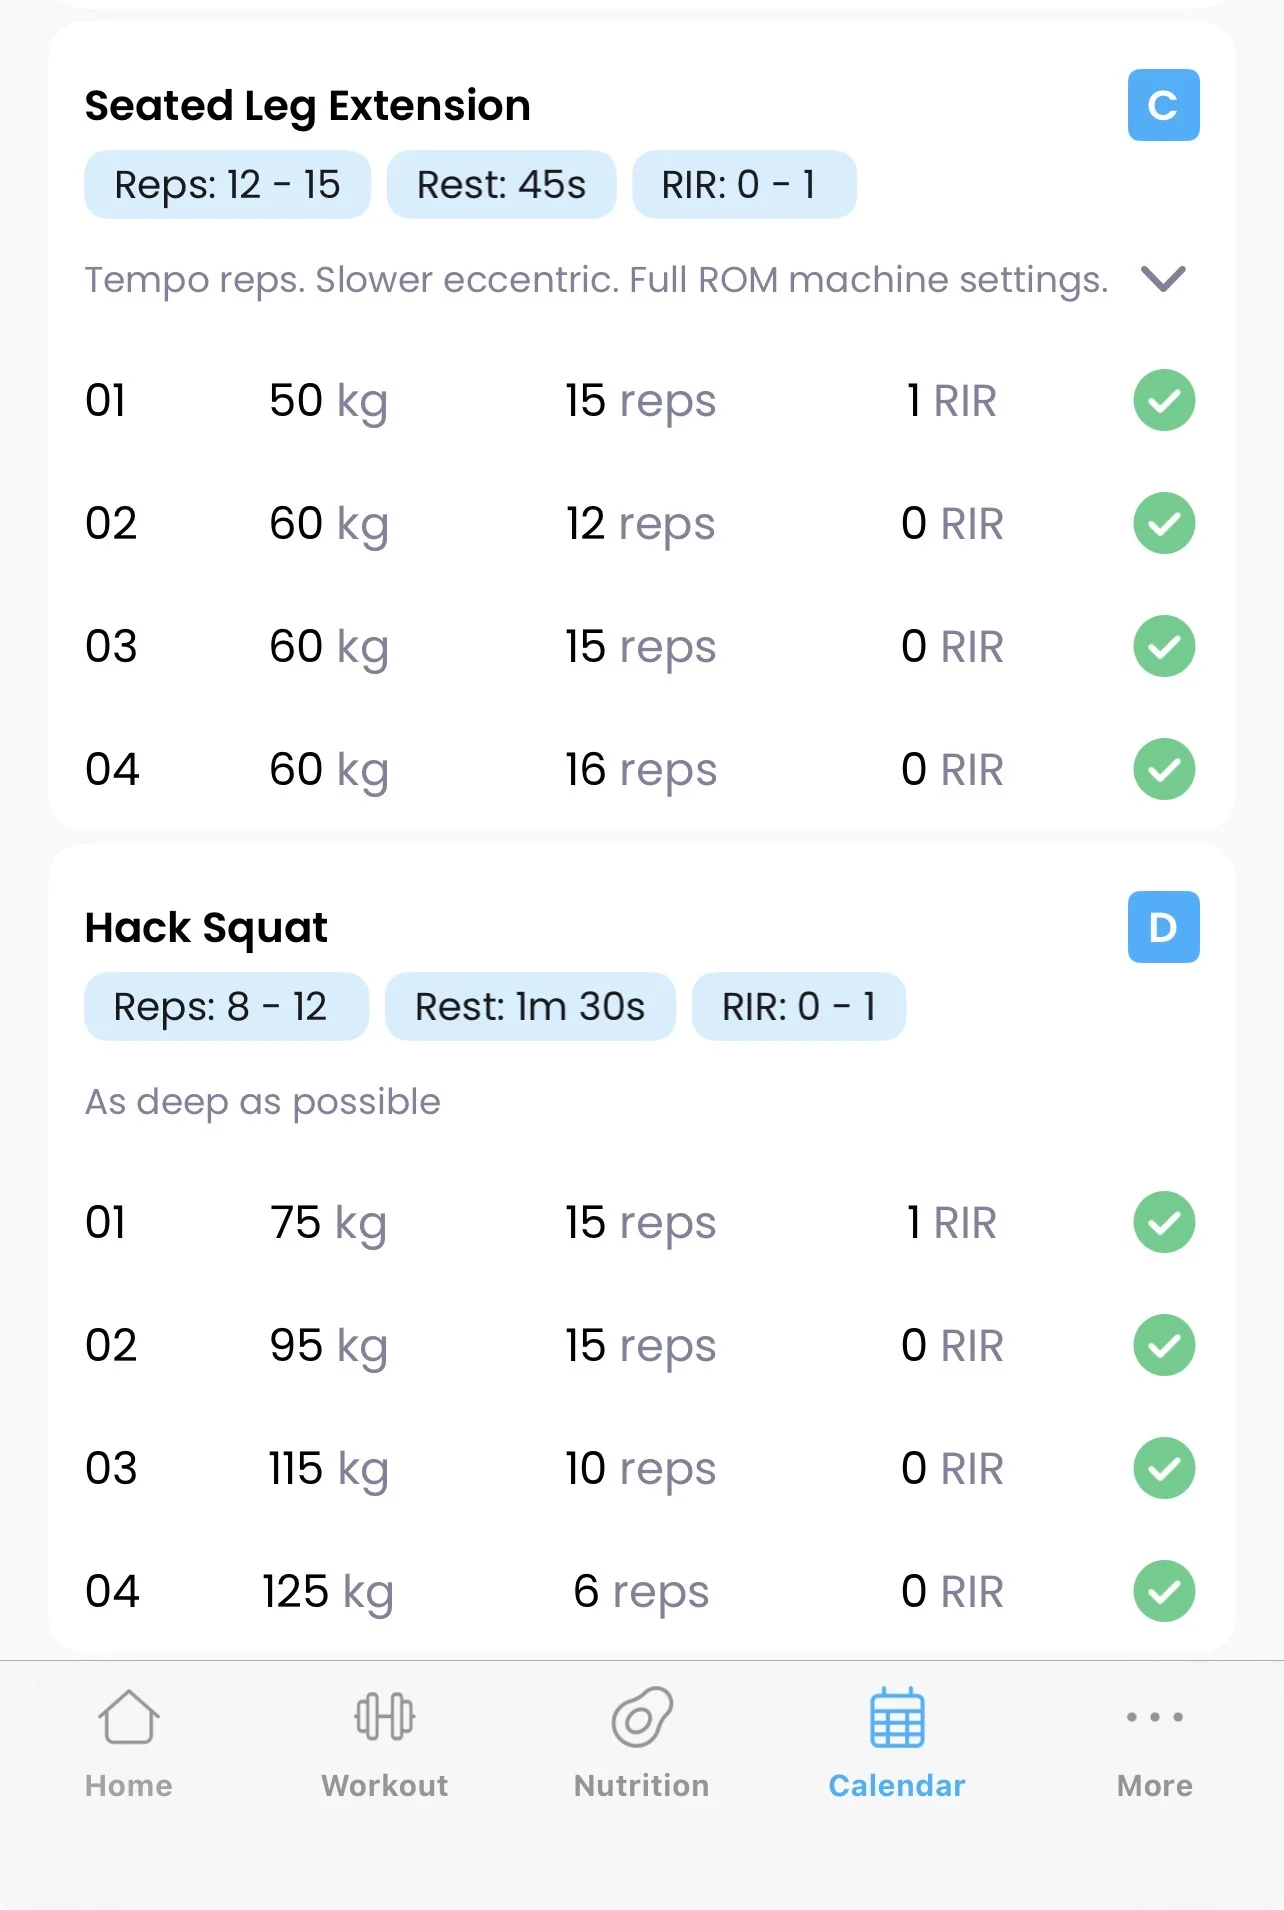The image size is (1284, 1910).
Task: Uncheck Leg Extension set 03 completion
Action: [x=1164, y=646]
